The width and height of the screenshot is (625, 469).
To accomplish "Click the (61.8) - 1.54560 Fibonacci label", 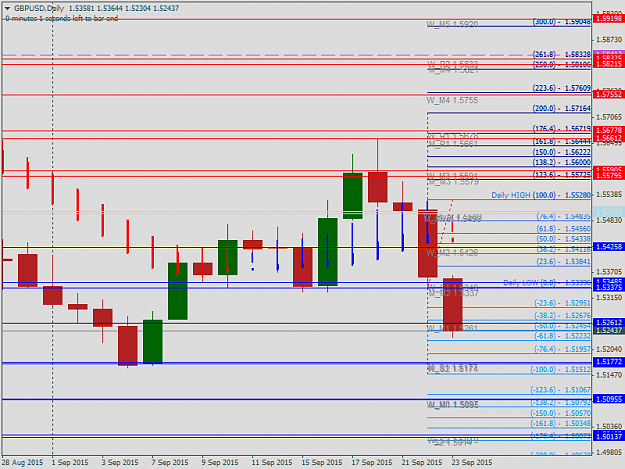I will click(563, 229).
